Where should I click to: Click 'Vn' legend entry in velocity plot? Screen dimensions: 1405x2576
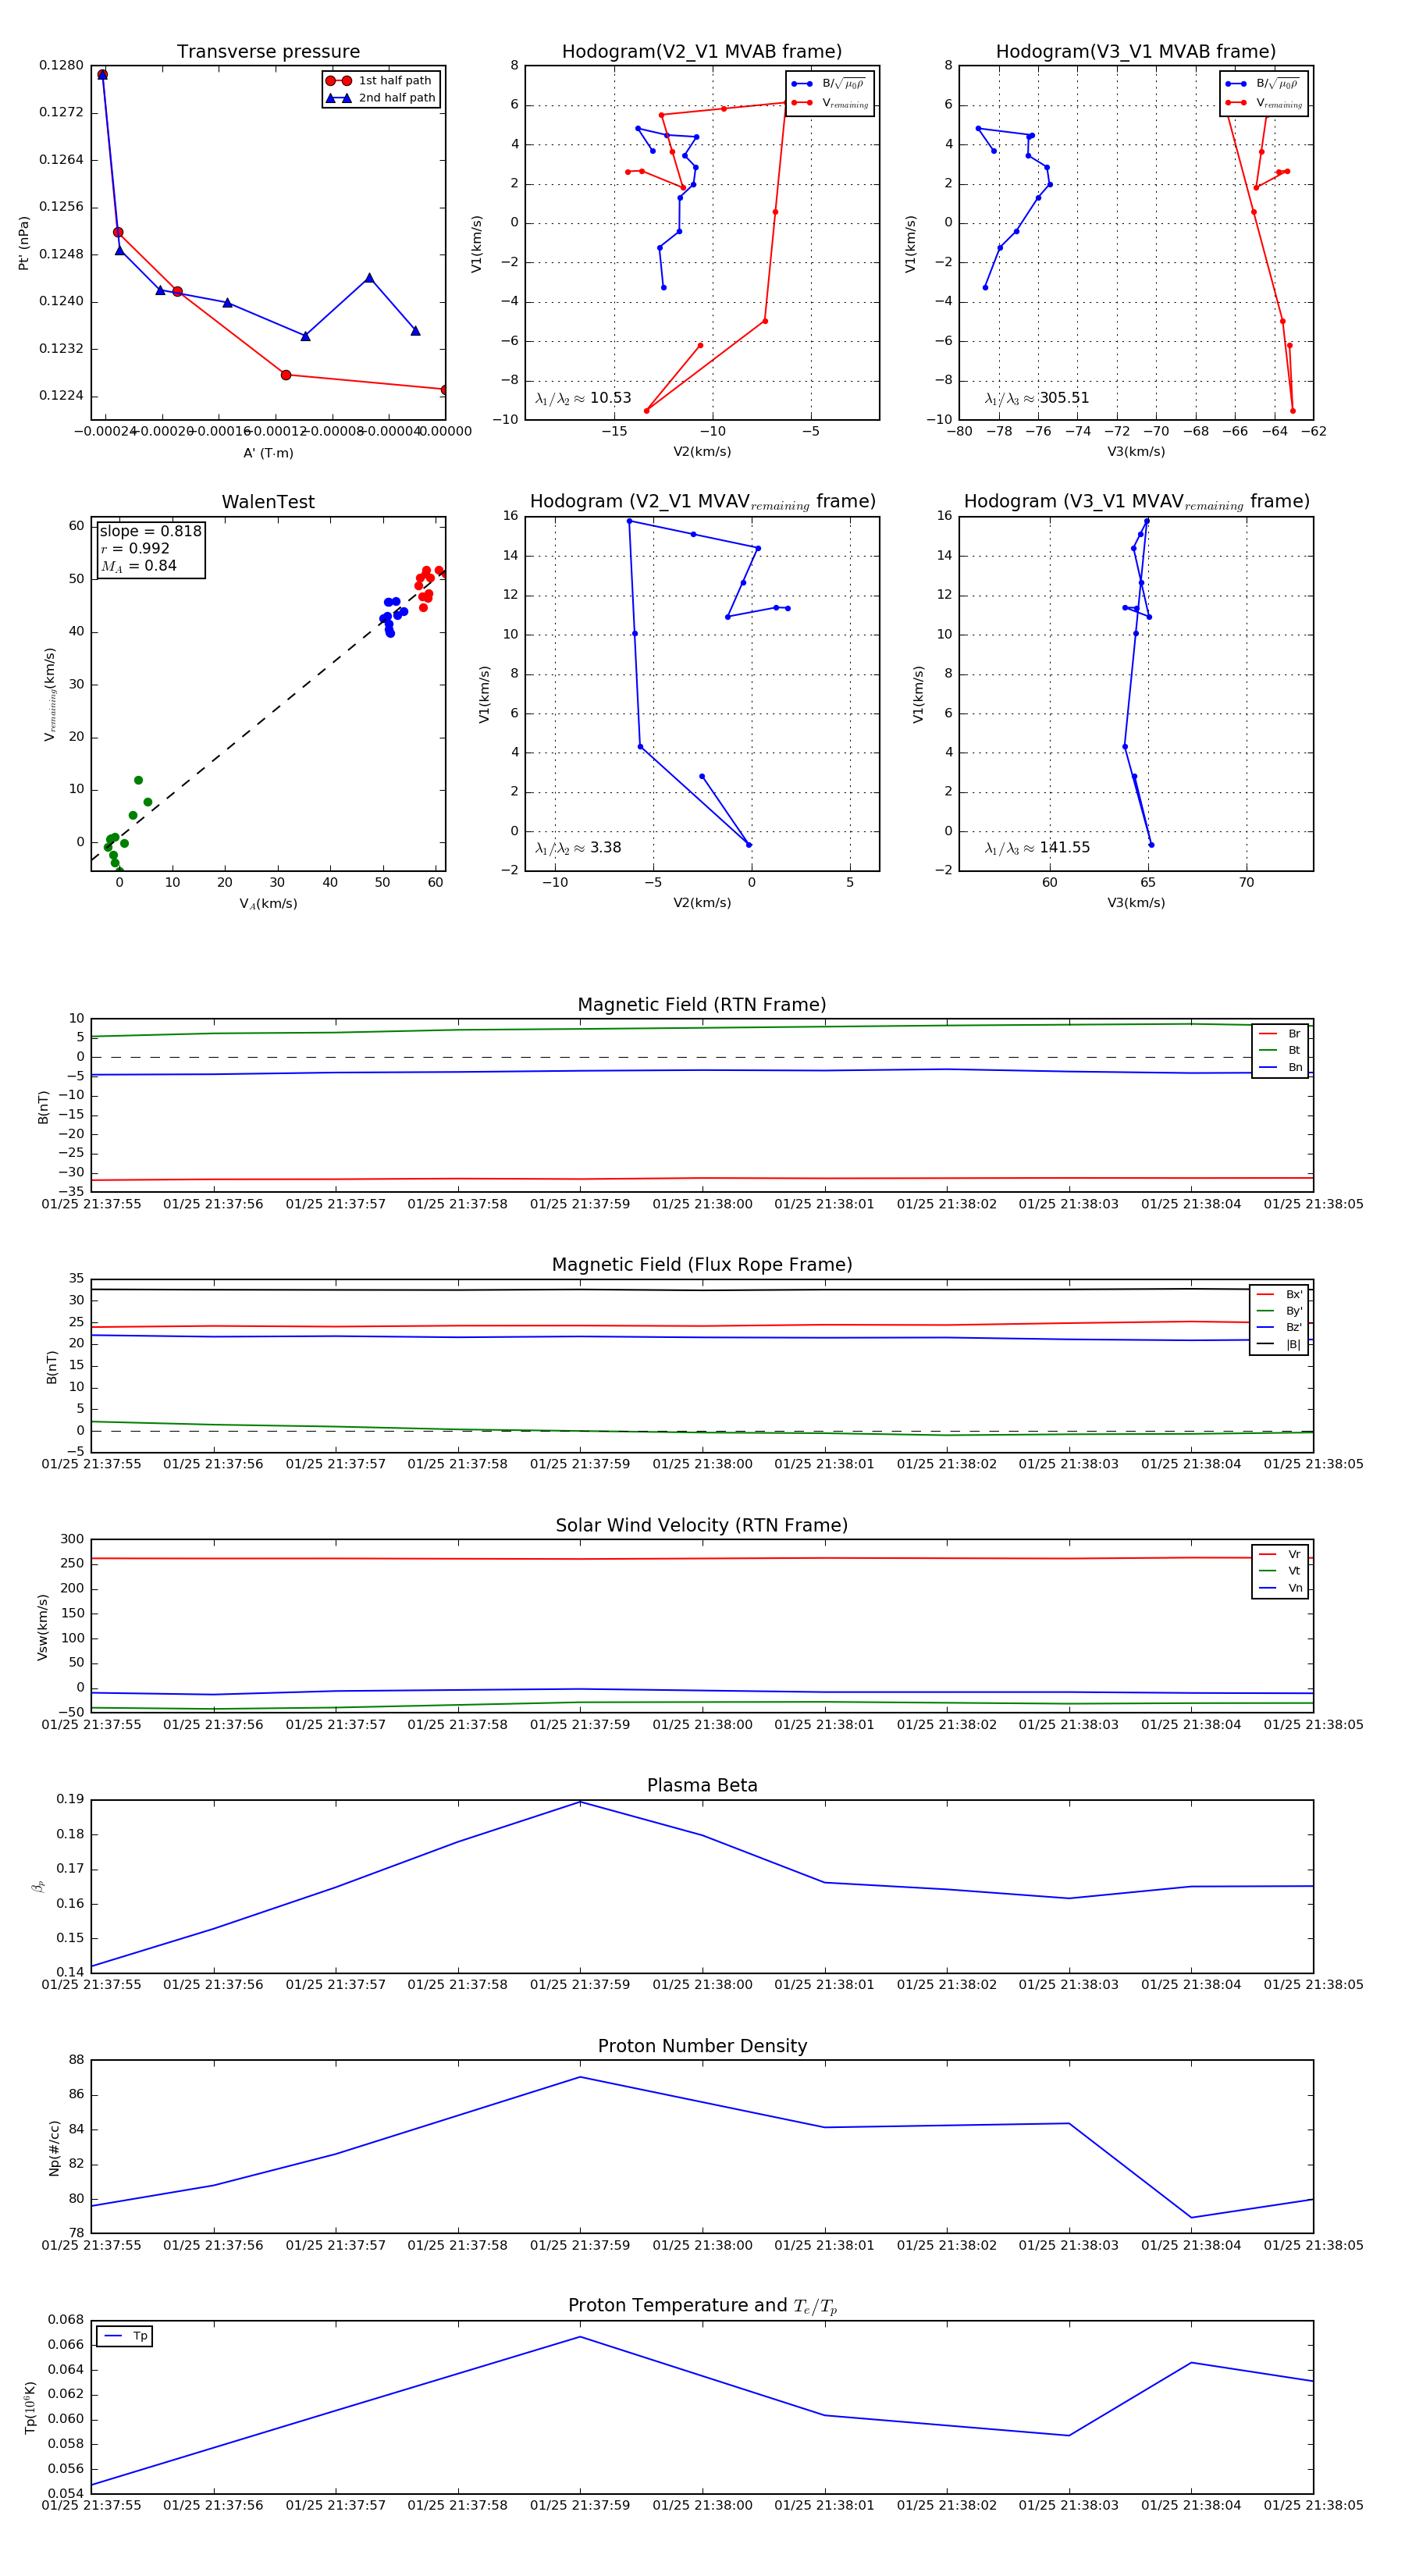tap(1280, 1588)
